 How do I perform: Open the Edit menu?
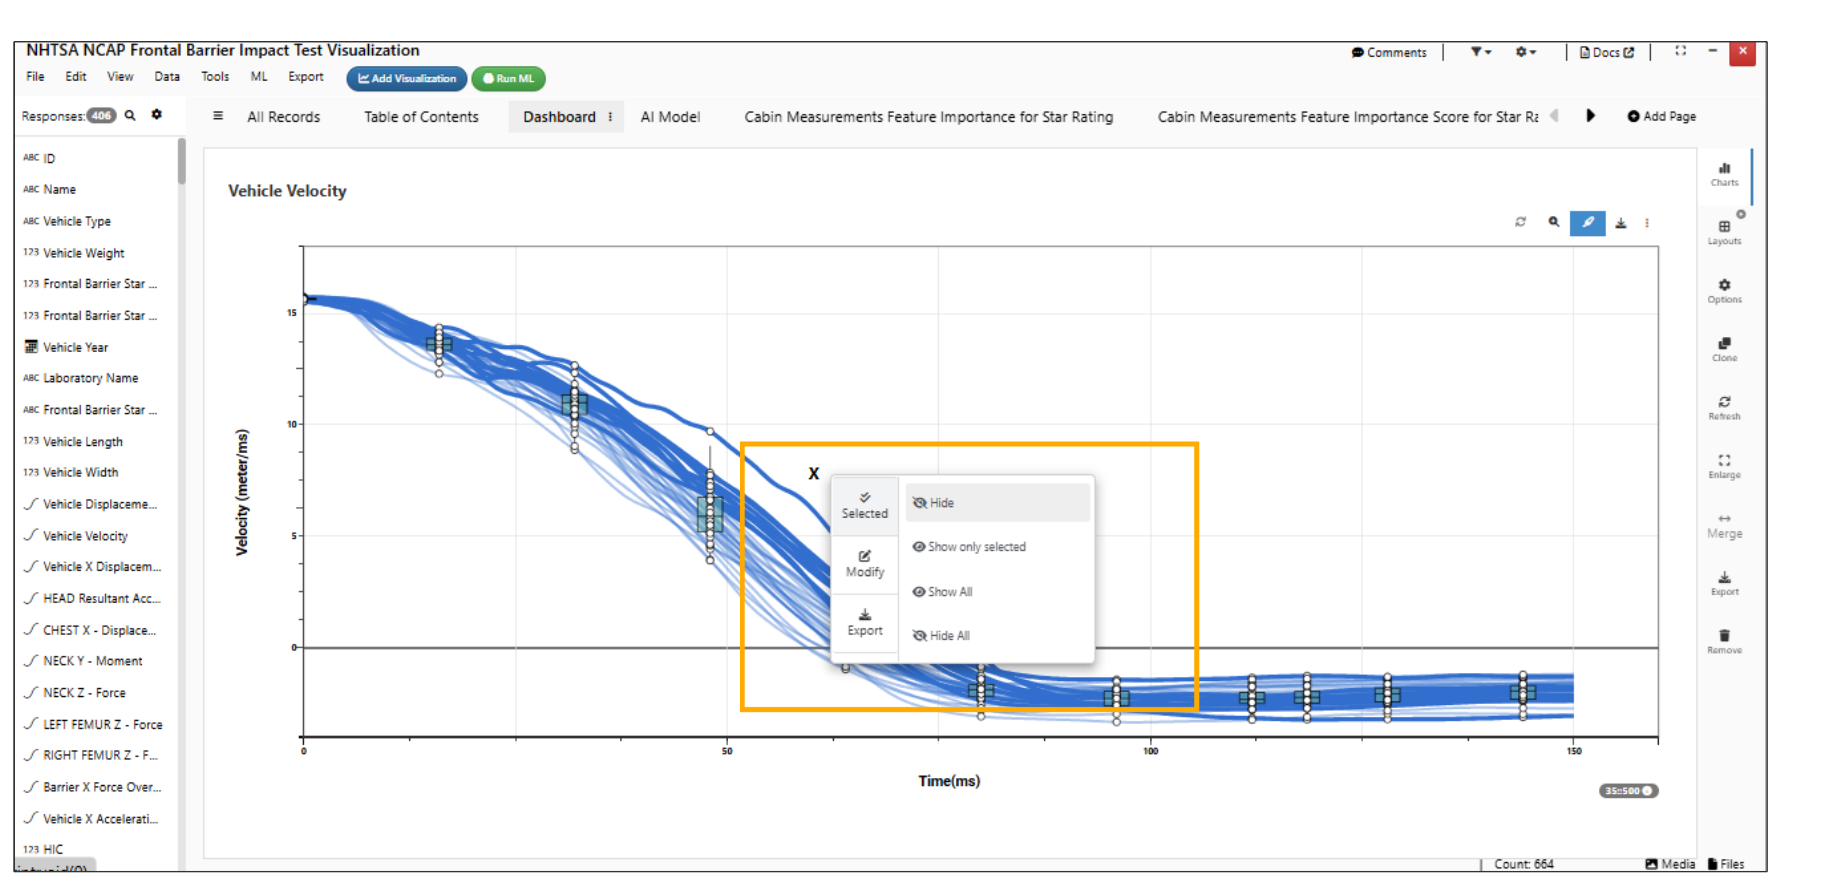(76, 76)
